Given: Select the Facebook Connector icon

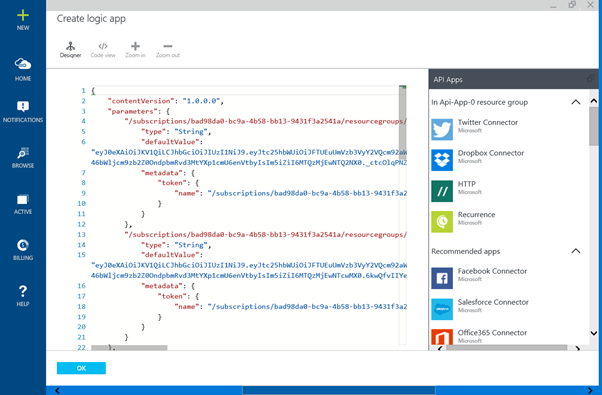Looking at the screenshot, I should (442, 278).
